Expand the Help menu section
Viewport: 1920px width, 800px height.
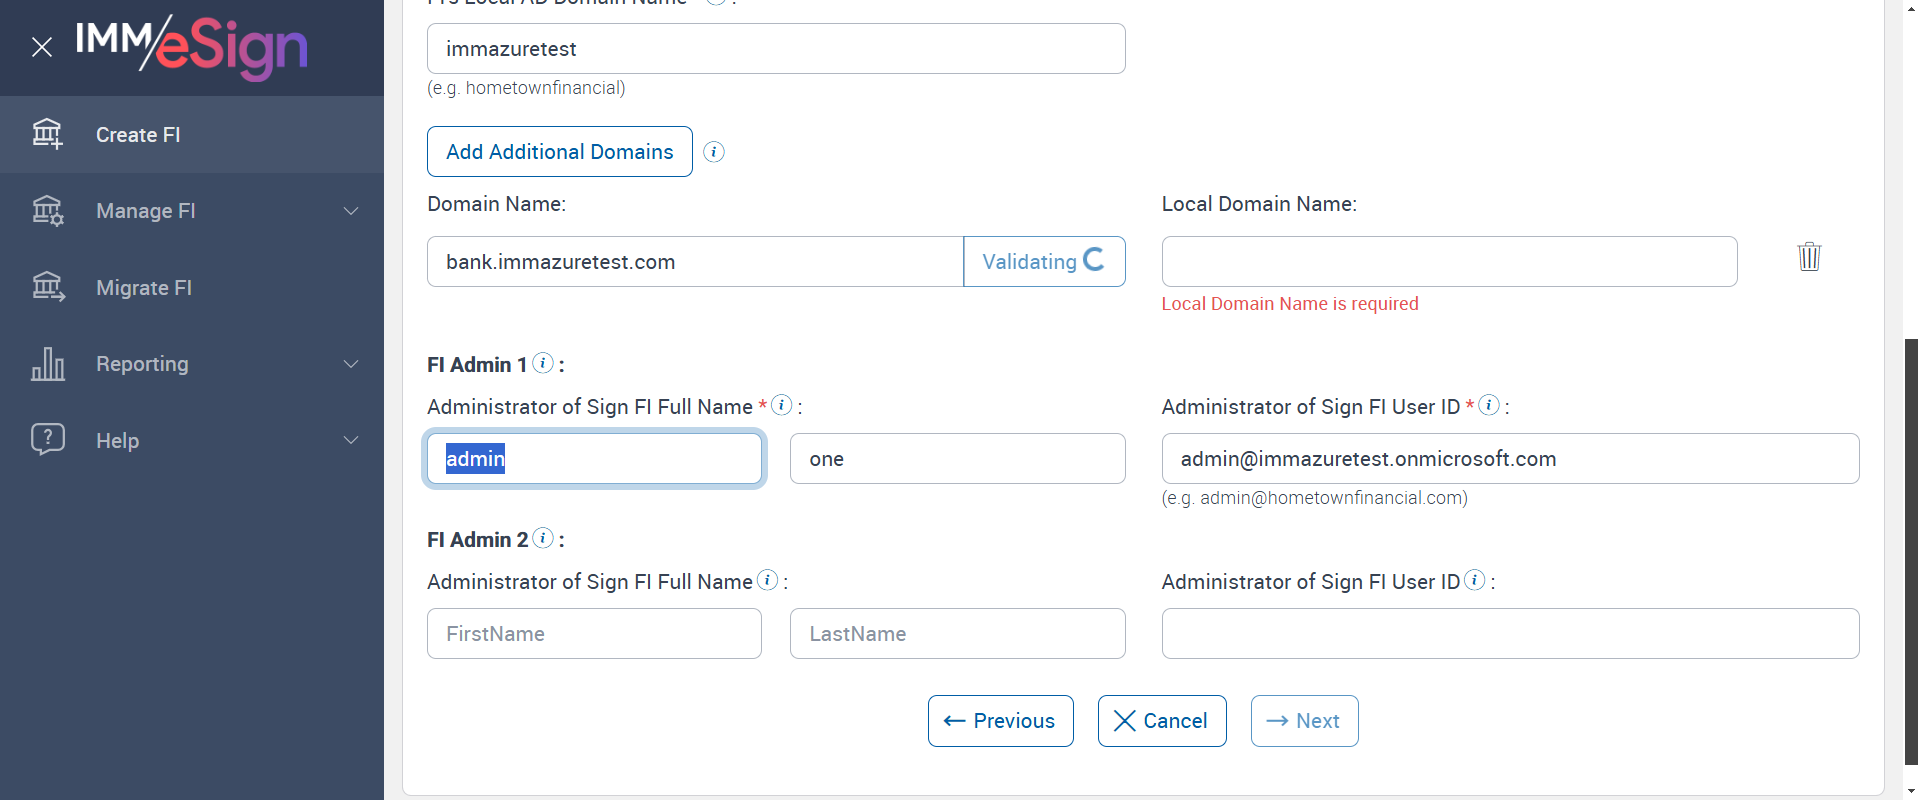(351, 440)
